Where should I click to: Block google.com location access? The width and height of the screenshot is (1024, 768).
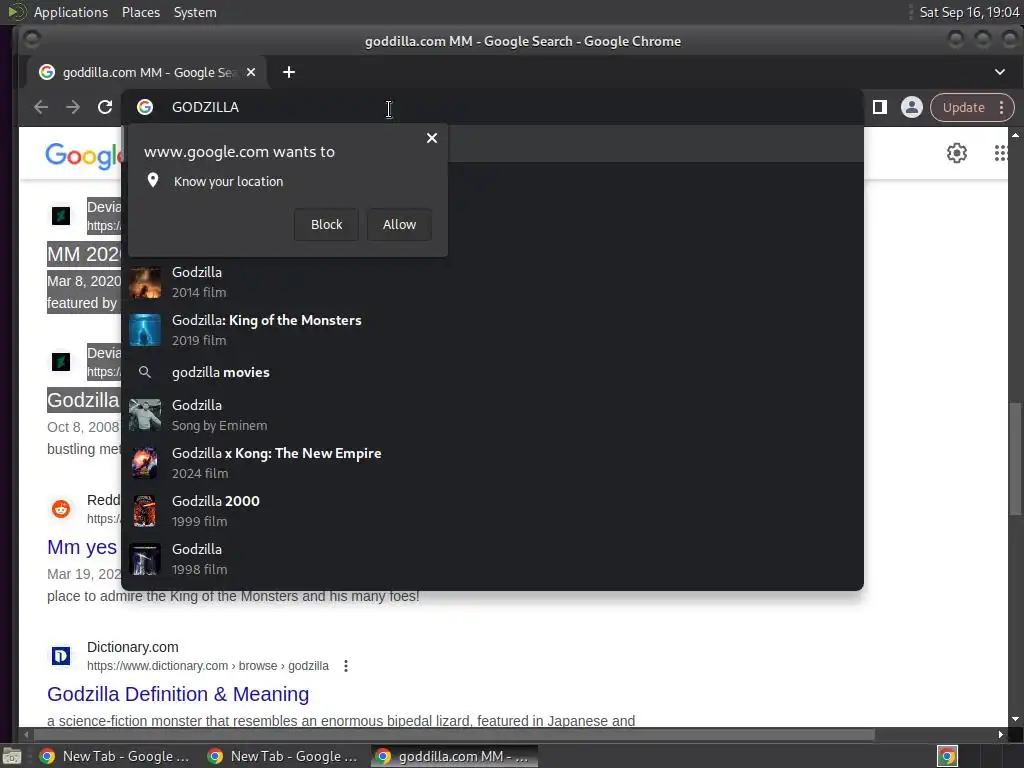pos(326,225)
